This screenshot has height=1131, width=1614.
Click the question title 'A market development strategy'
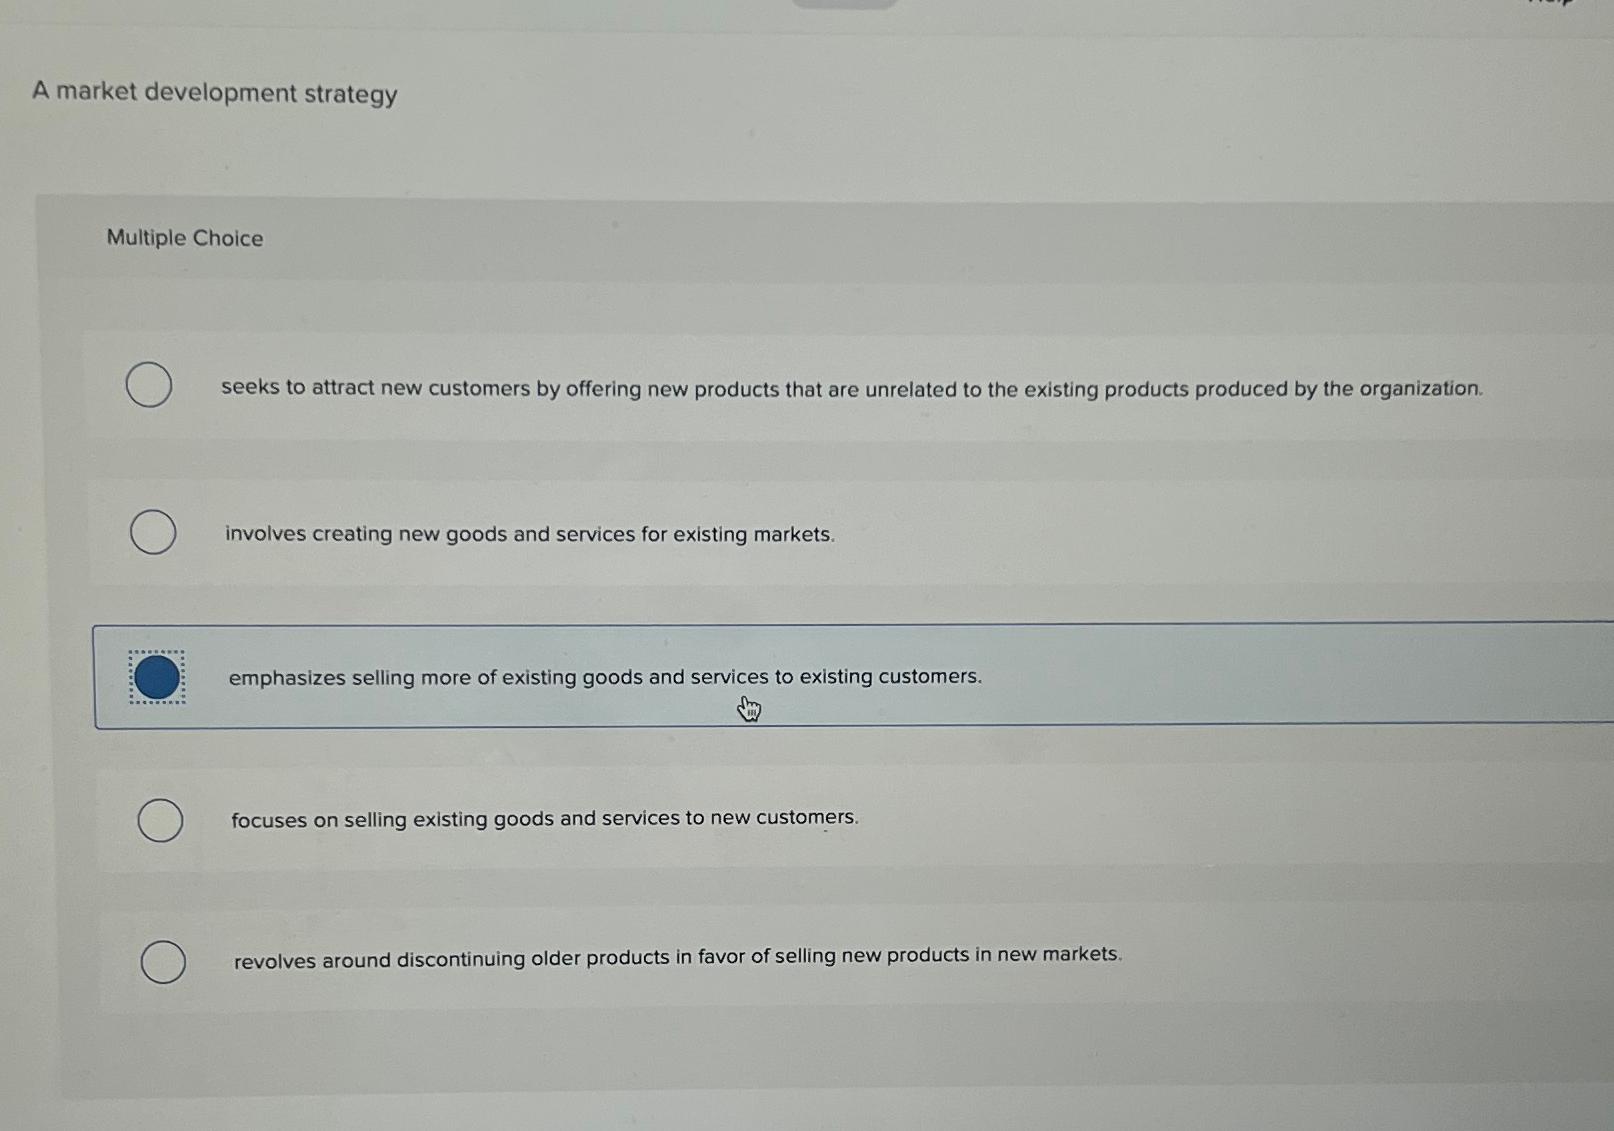pos(214,93)
